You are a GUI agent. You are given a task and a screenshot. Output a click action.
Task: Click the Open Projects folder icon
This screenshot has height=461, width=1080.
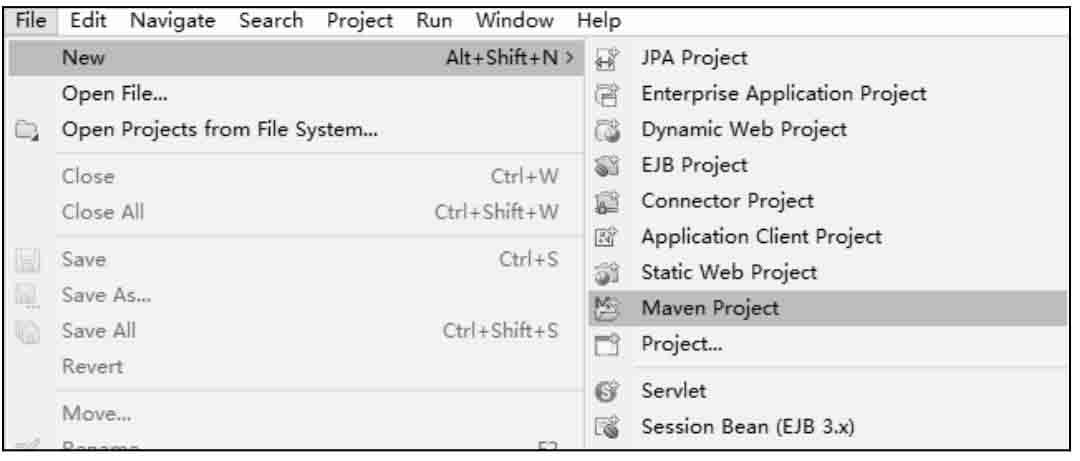click(x=28, y=130)
